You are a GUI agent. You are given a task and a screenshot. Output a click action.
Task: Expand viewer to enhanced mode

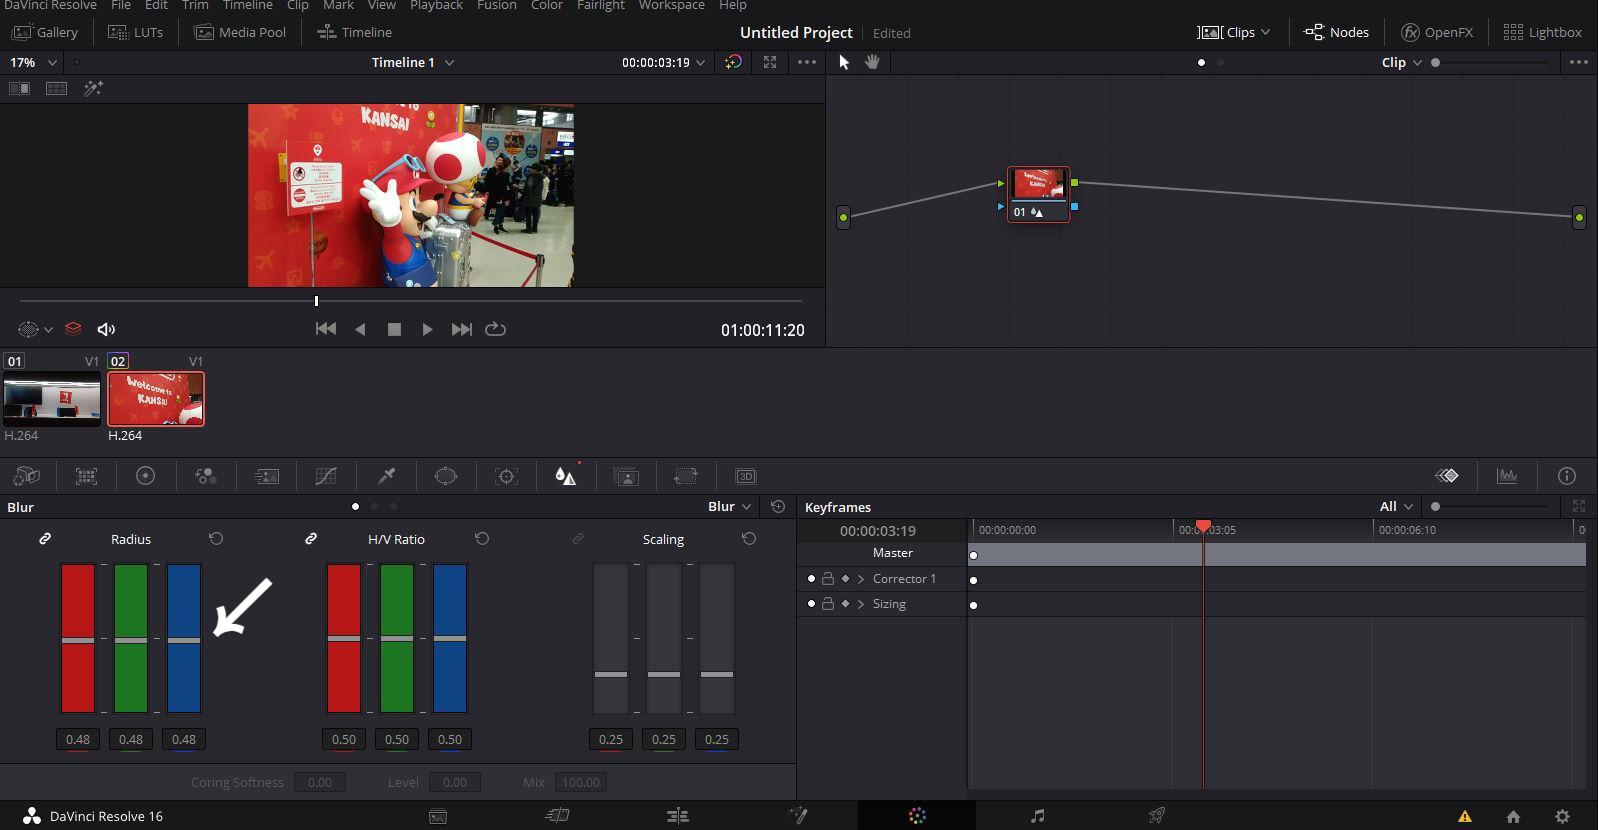coord(770,62)
